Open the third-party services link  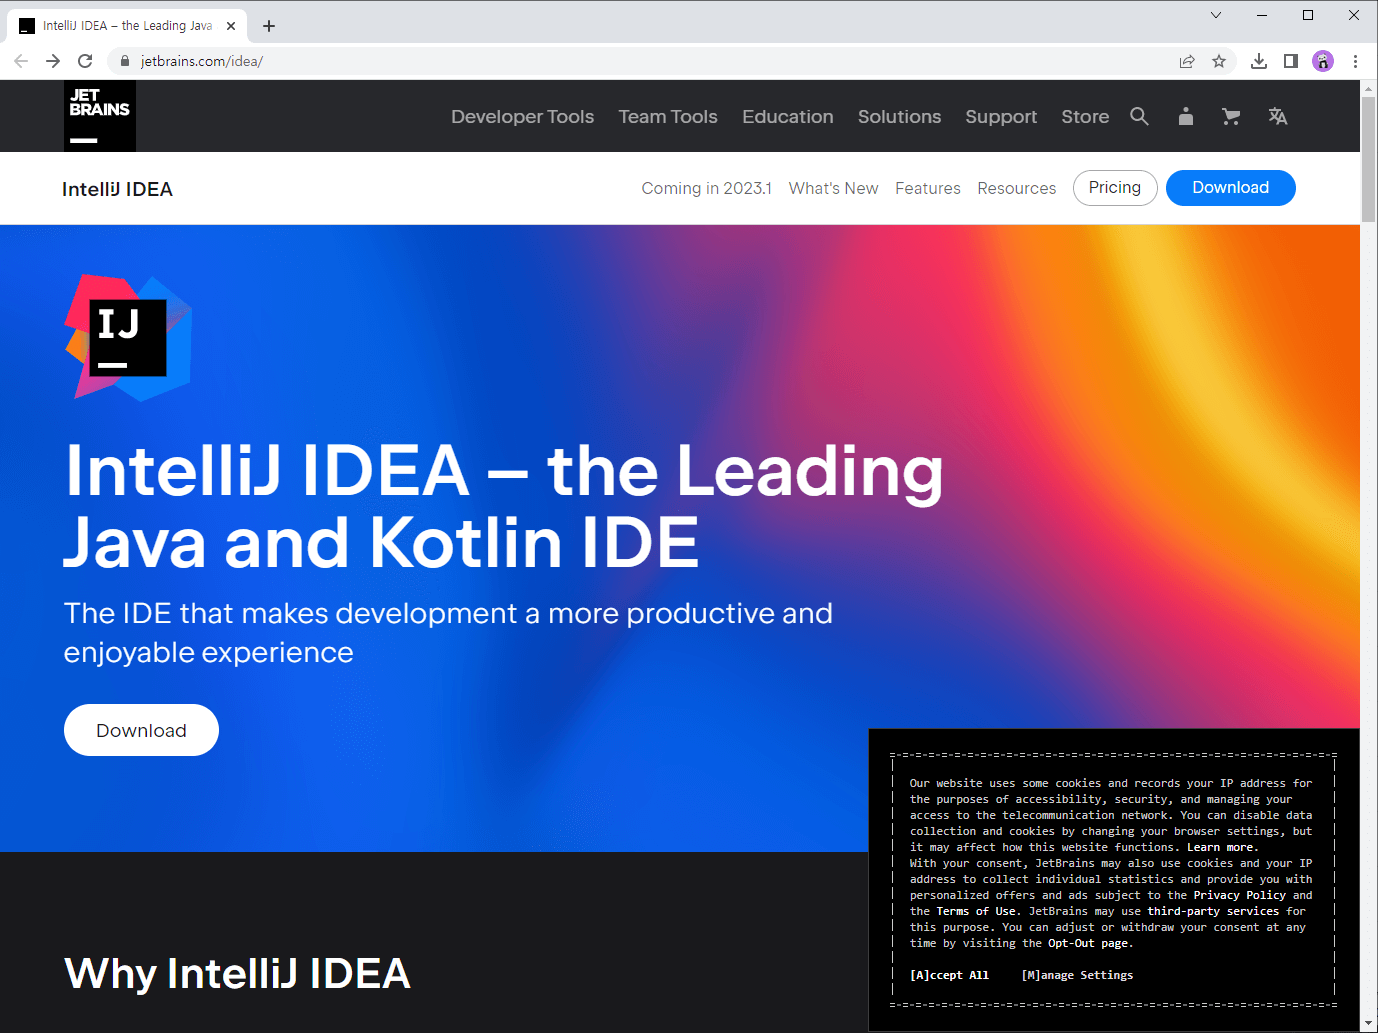click(1213, 911)
